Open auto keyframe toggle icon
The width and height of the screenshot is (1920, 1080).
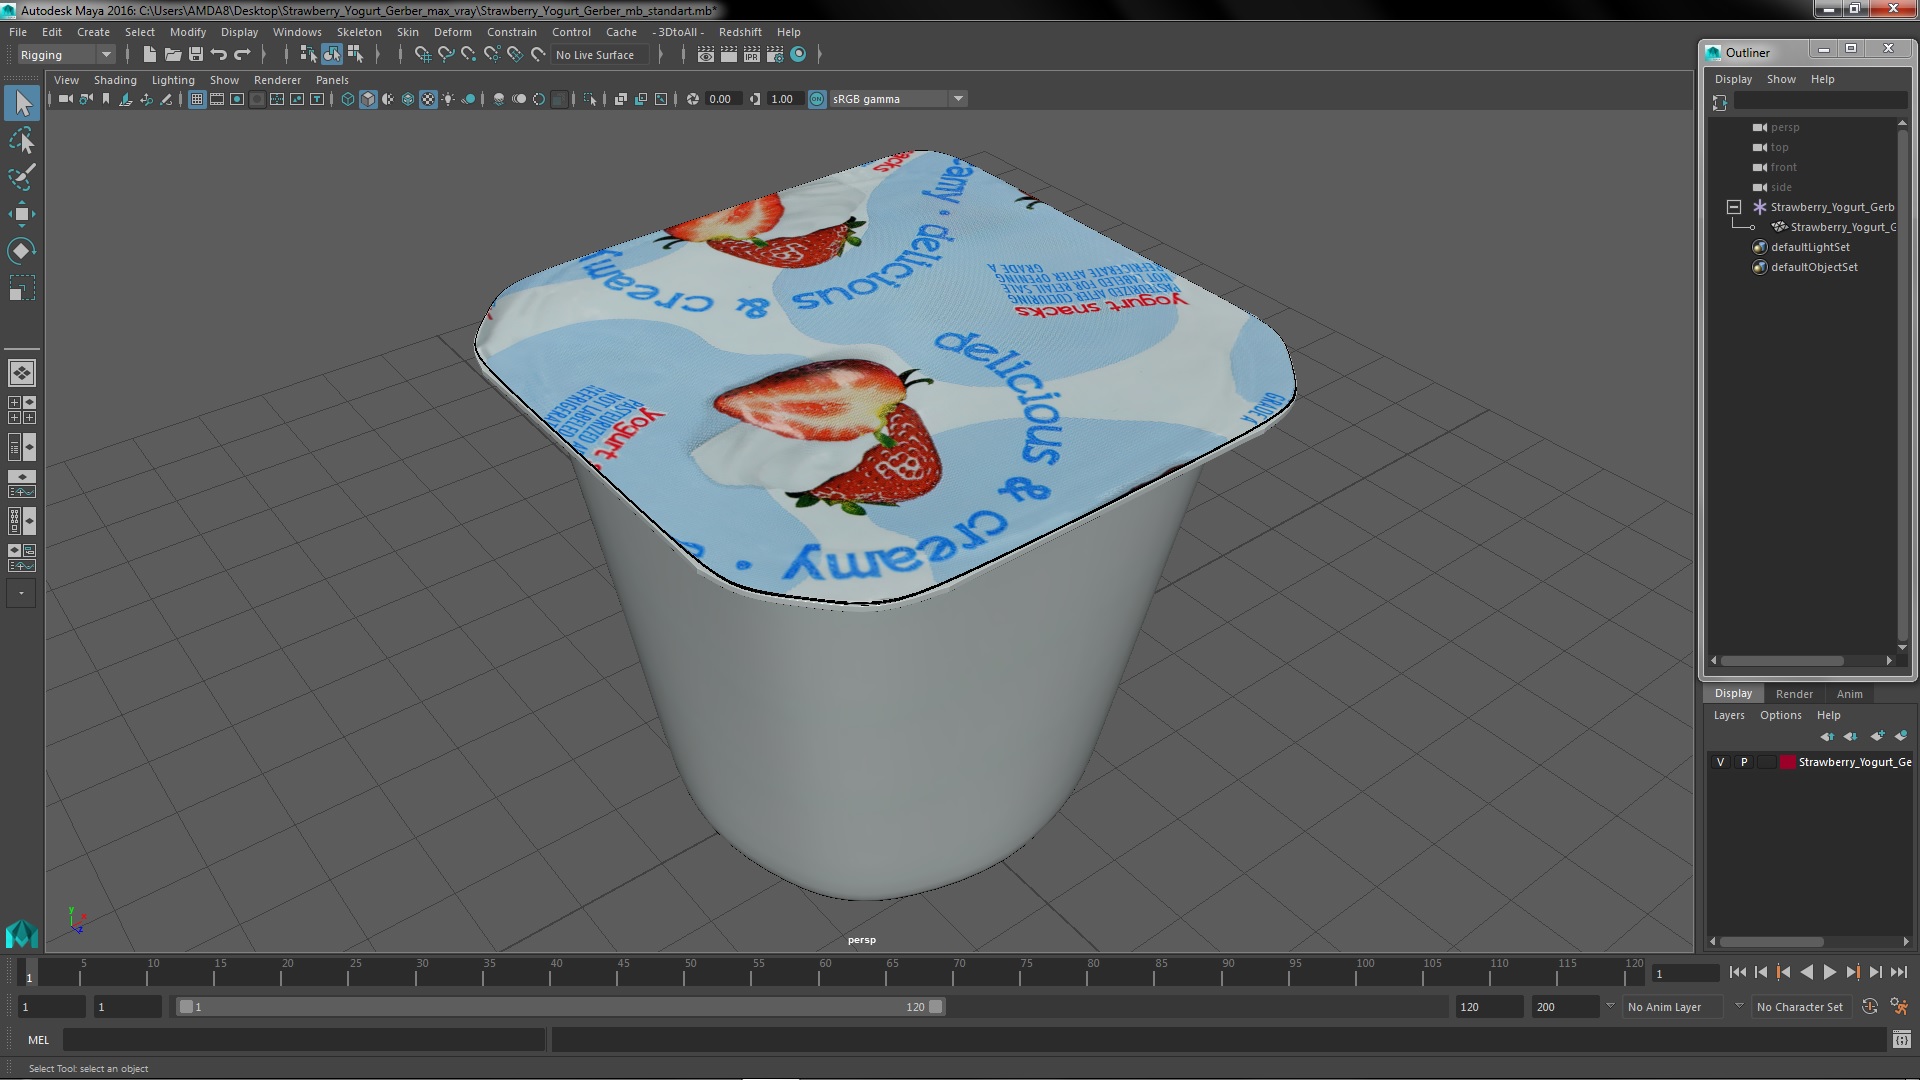point(1869,1007)
